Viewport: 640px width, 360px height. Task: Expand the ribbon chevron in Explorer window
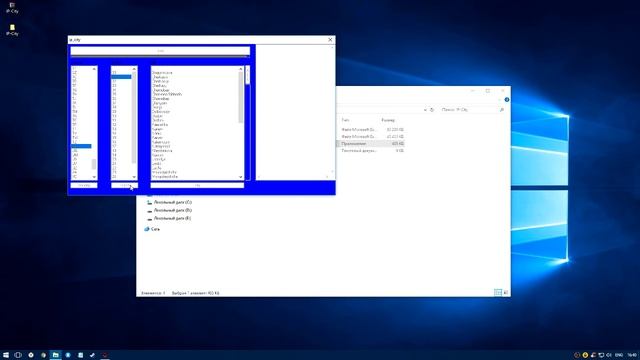click(x=499, y=100)
